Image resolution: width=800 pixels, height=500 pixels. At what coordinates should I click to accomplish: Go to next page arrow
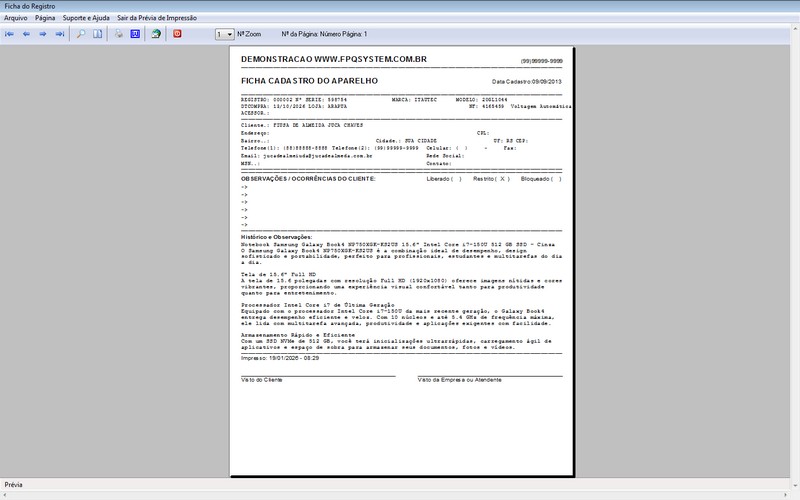click(43, 34)
